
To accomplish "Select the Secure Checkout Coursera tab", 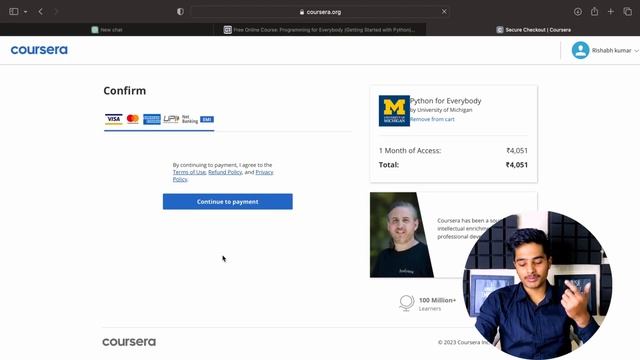I will point(533,30).
